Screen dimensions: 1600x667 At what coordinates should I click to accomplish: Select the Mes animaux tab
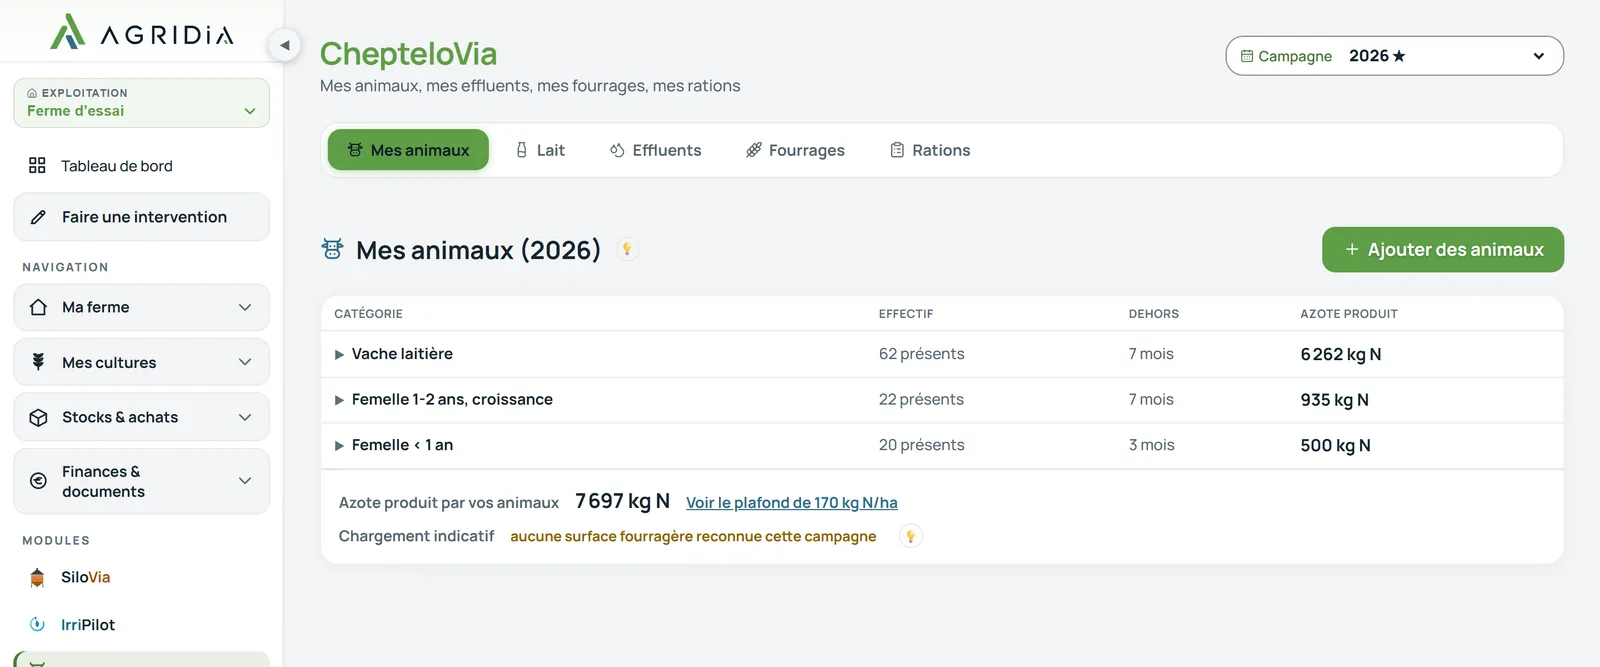click(408, 150)
